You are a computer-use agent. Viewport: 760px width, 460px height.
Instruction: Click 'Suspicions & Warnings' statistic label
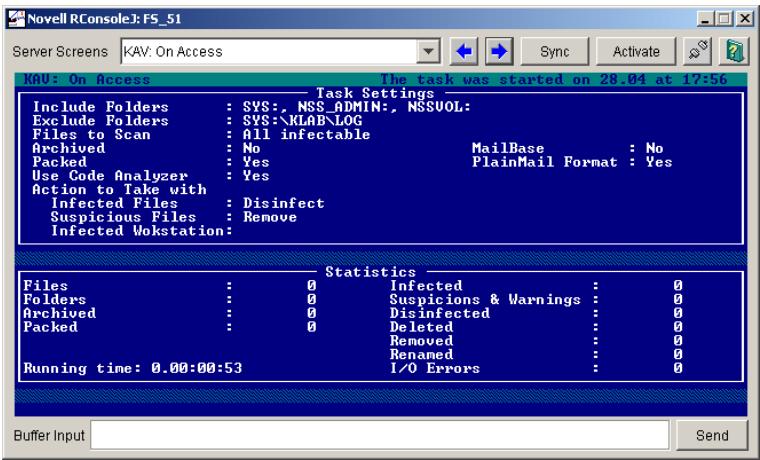[485, 300]
